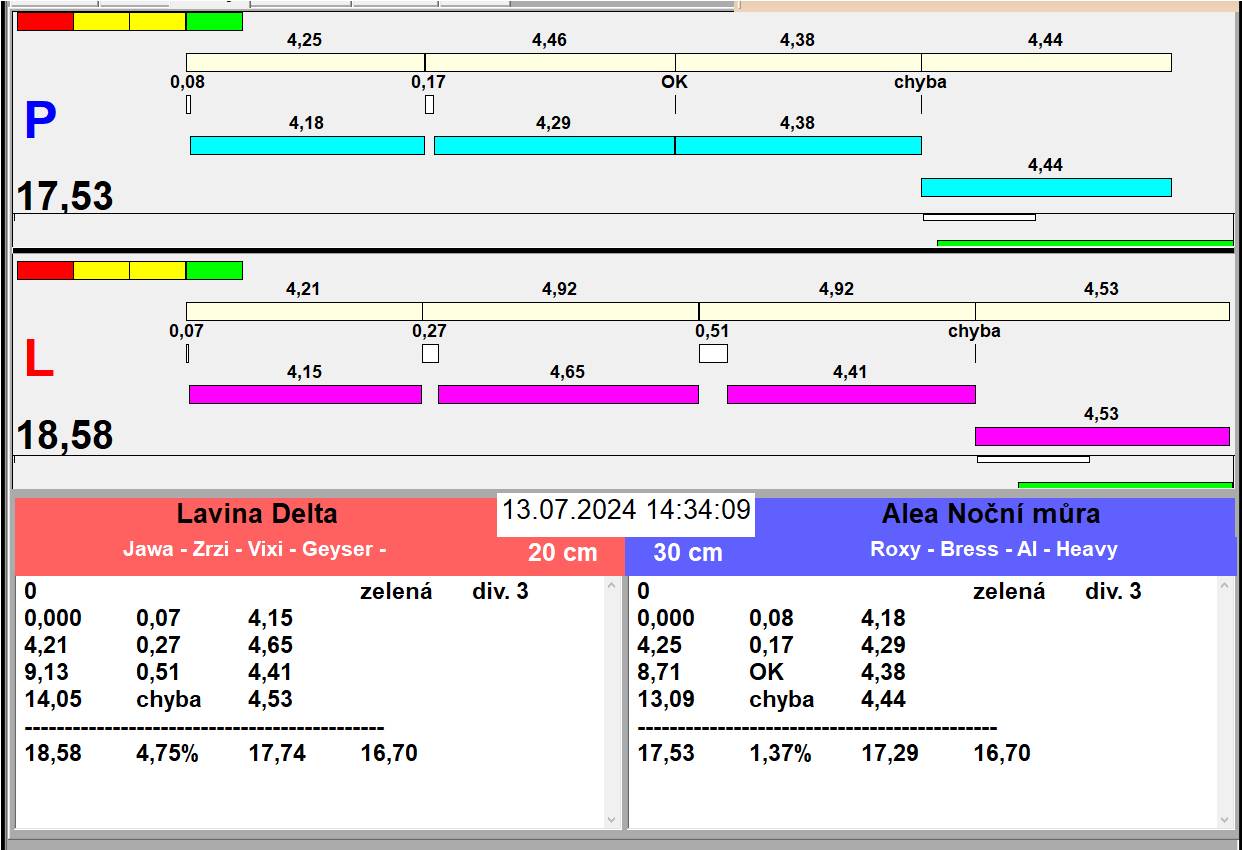Screen dimensions: 1242x850
Task: Select the cyan 4,18 run bar
Action: (x=307, y=145)
